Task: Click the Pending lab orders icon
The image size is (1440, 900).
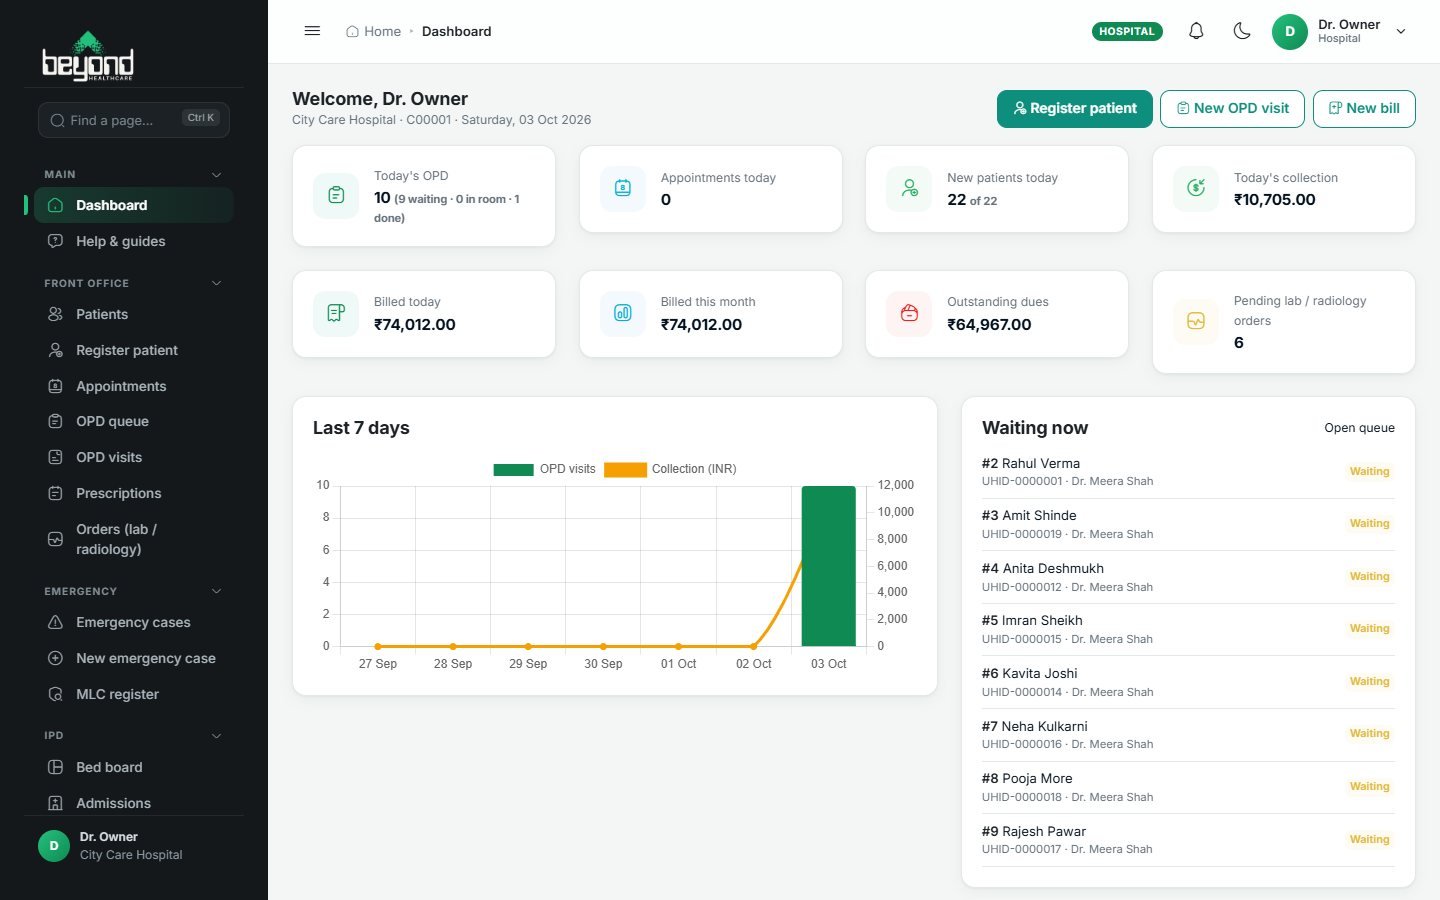Action: coord(1196,321)
